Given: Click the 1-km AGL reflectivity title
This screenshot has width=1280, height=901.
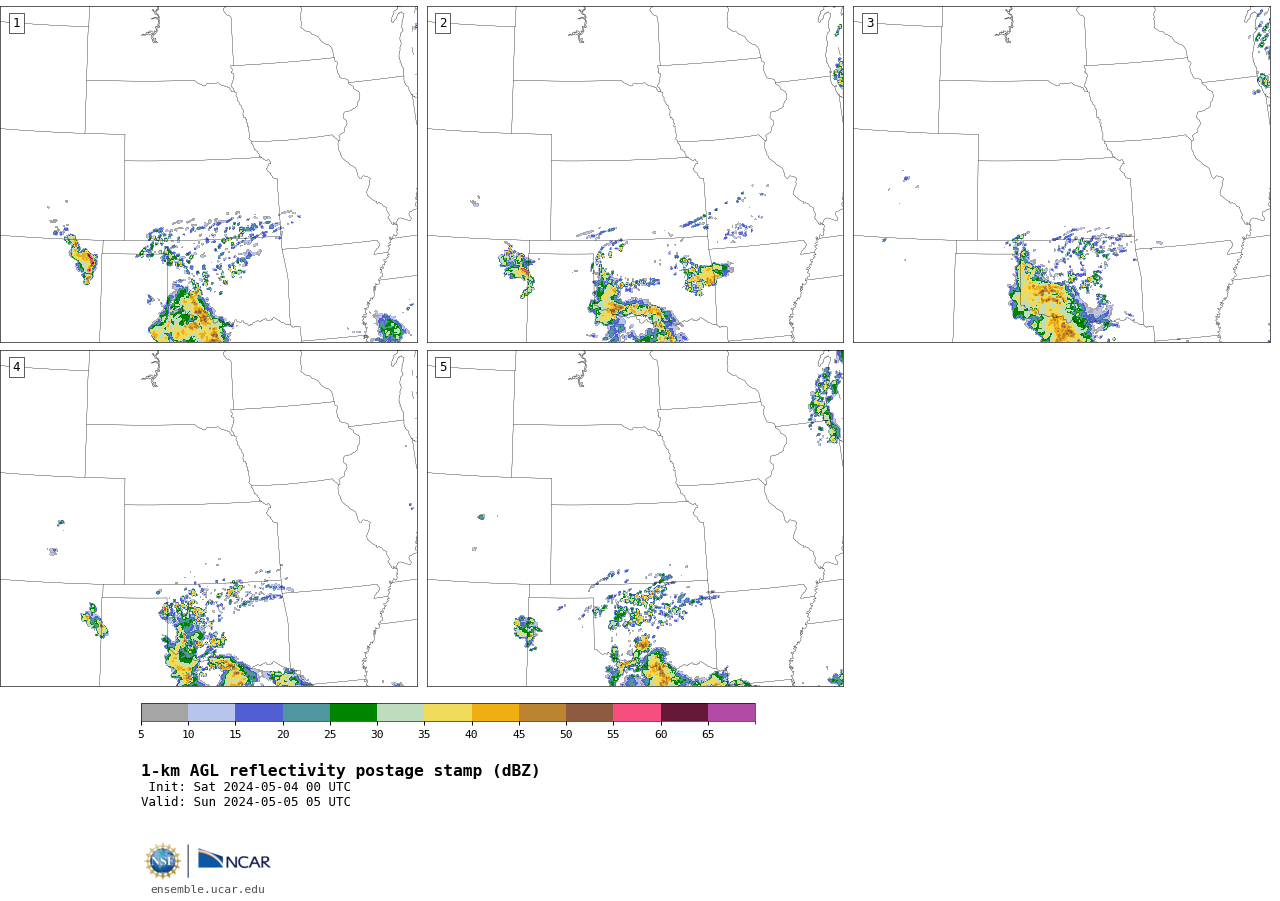Looking at the screenshot, I should 340,771.
